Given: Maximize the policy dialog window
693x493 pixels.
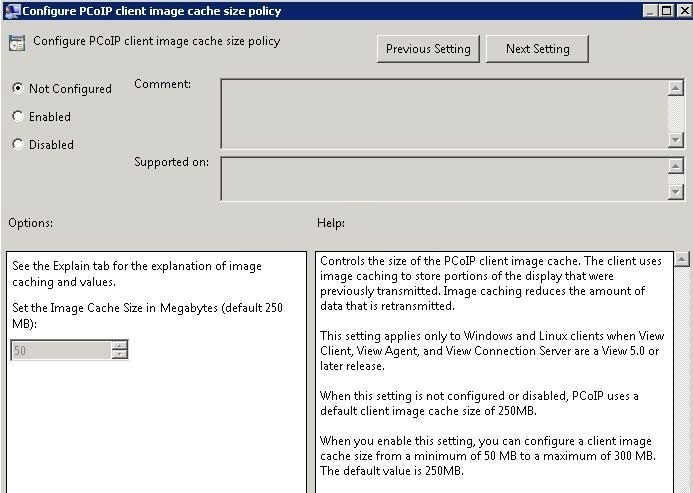Looking at the screenshot, I should point(666,11).
